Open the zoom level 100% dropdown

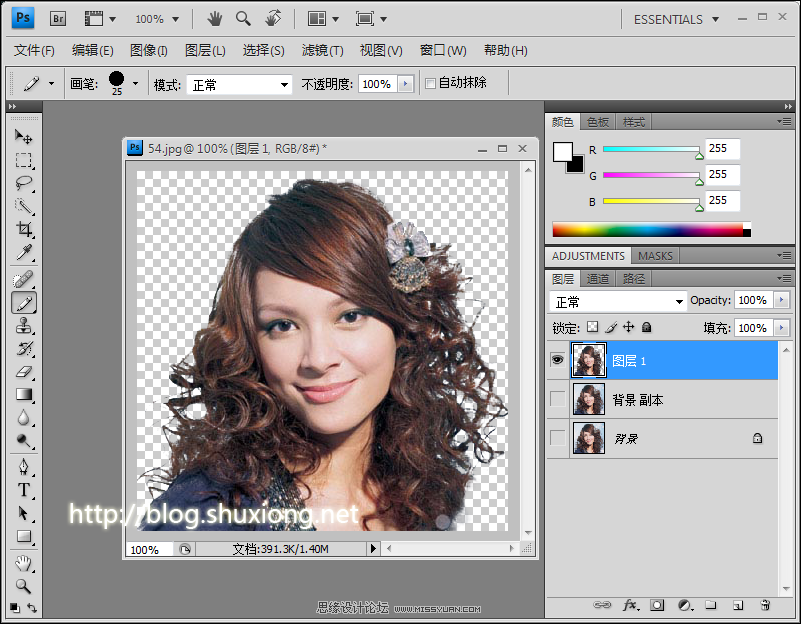pyautogui.click(x=157, y=19)
